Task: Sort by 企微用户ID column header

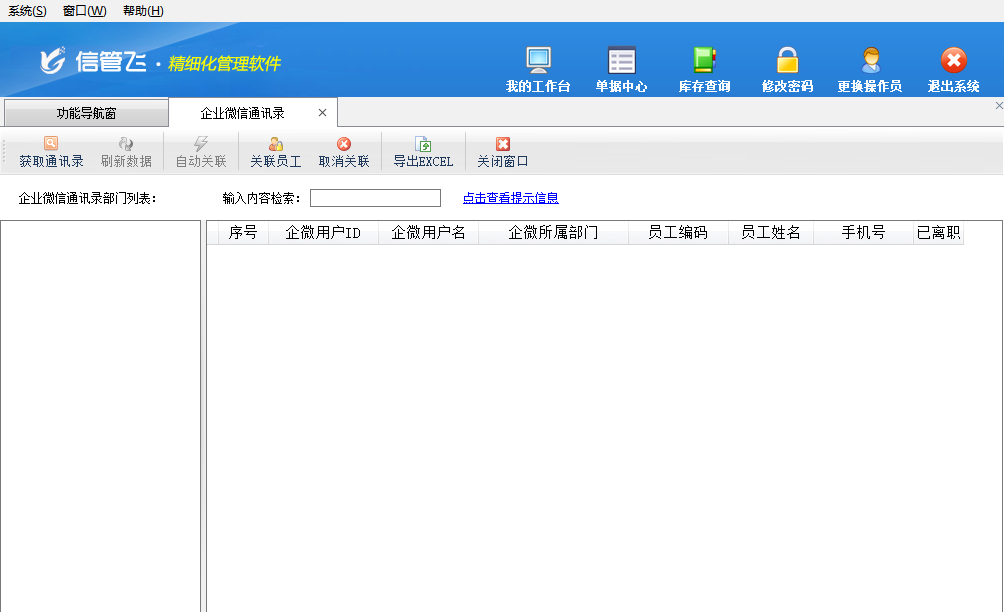Action: [x=323, y=233]
